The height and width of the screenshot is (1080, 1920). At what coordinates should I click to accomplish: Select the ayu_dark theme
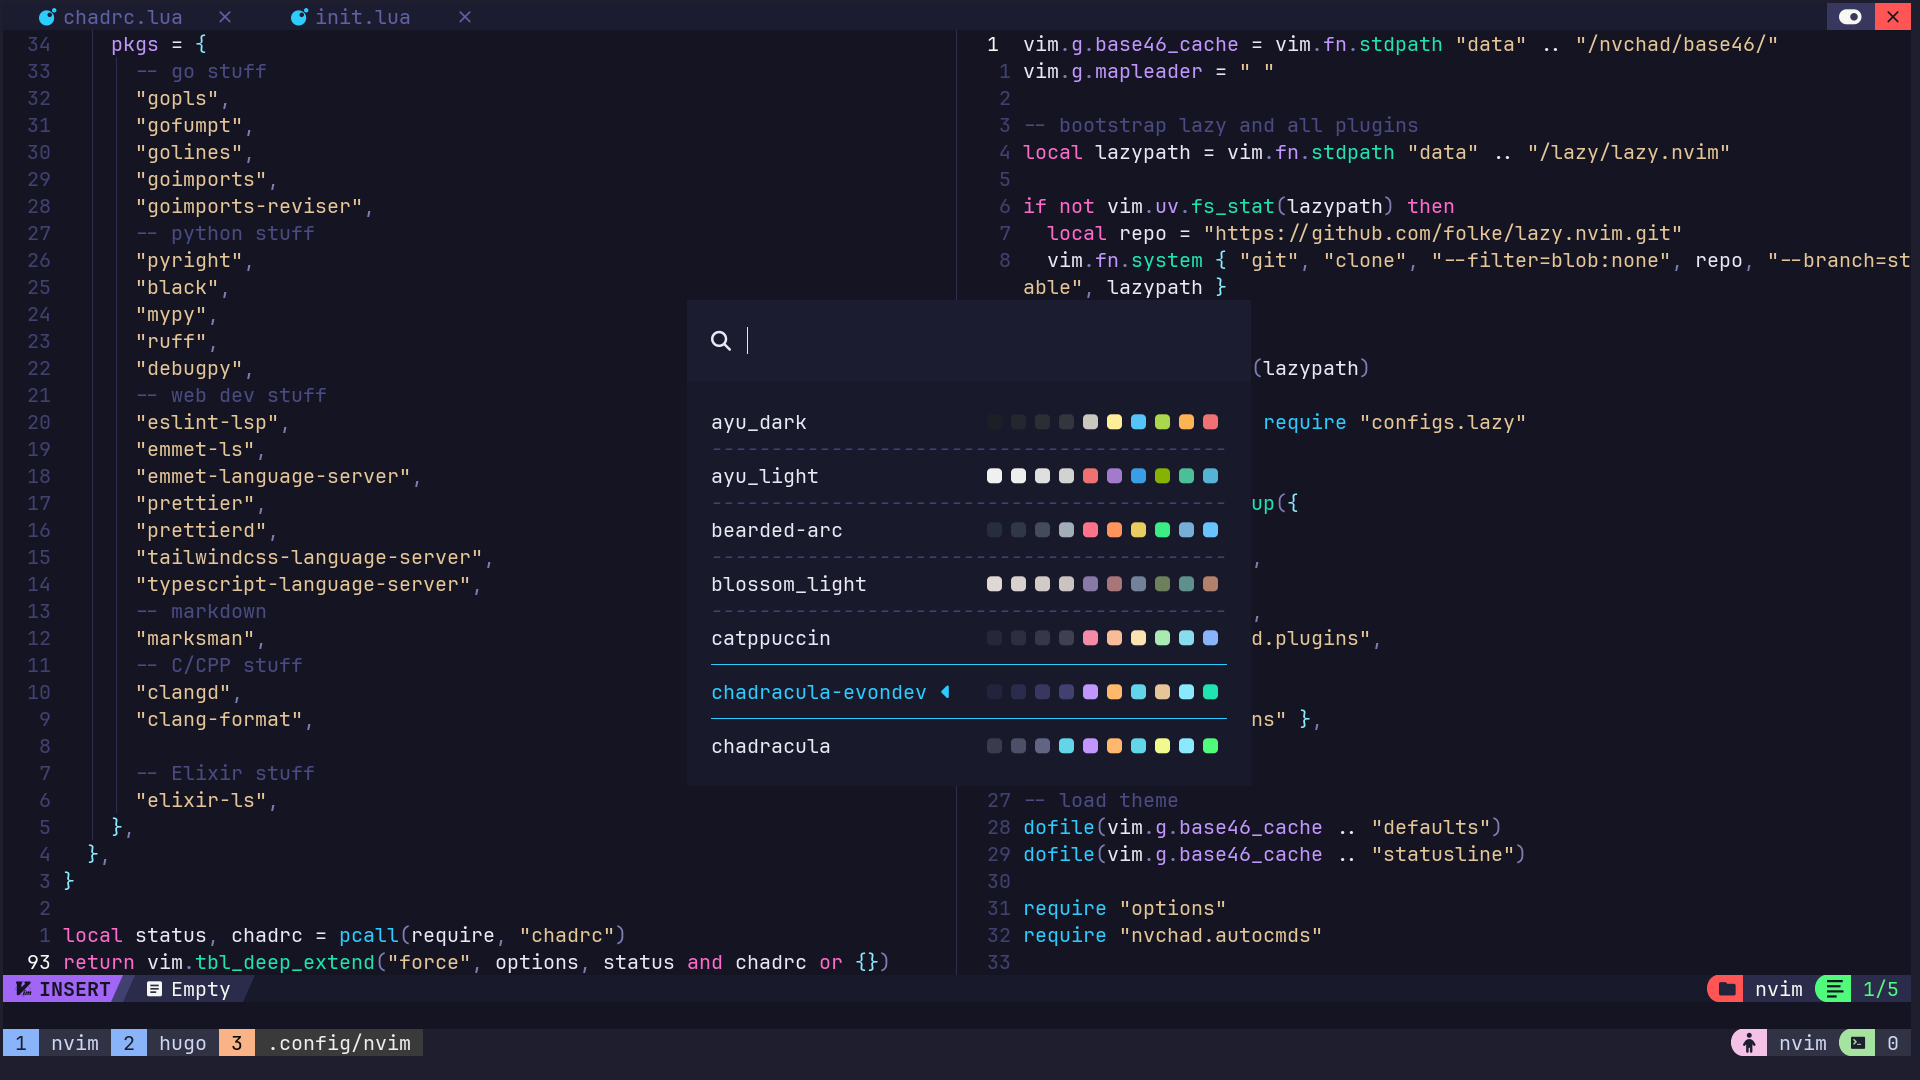pos(759,422)
